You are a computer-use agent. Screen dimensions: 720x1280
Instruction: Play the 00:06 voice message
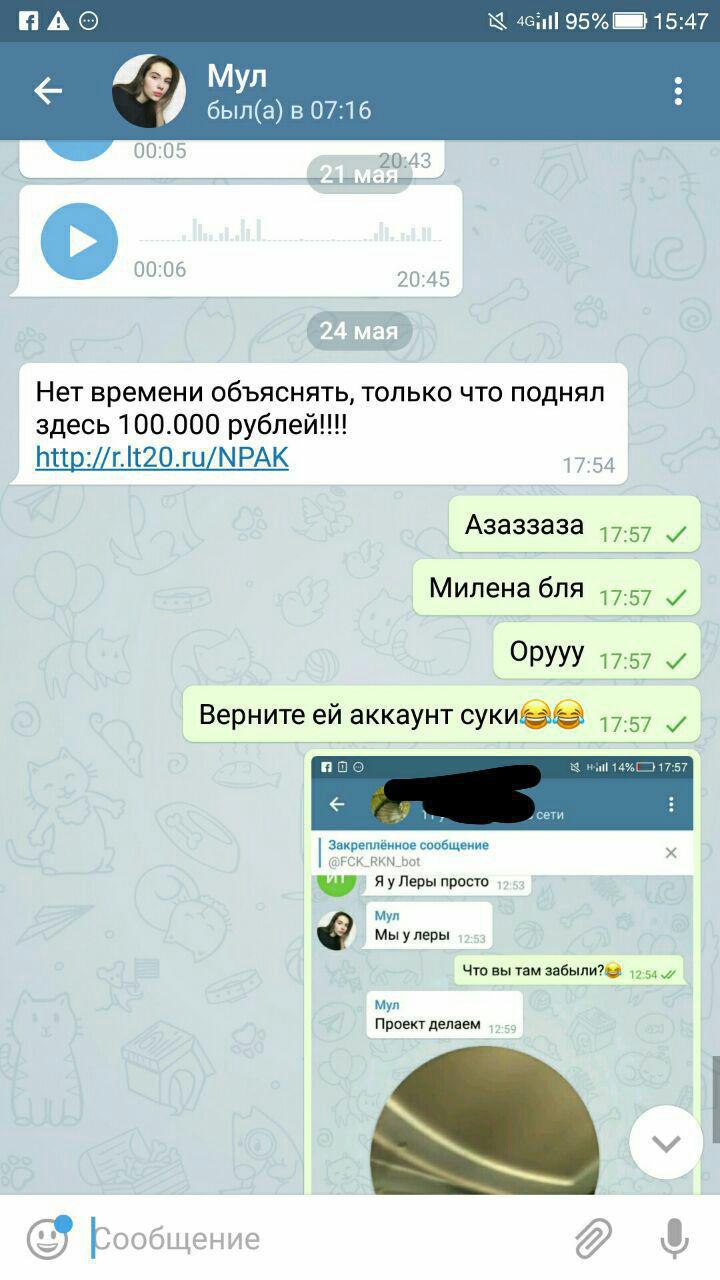pyautogui.click(x=79, y=241)
